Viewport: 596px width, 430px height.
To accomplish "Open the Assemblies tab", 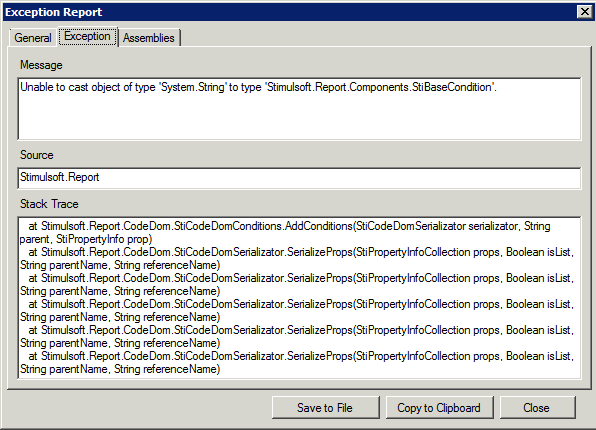I will [x=149, y=38].
